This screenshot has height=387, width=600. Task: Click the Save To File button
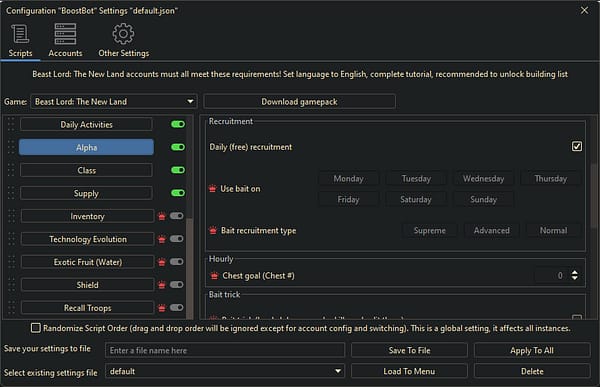[409, 351]
